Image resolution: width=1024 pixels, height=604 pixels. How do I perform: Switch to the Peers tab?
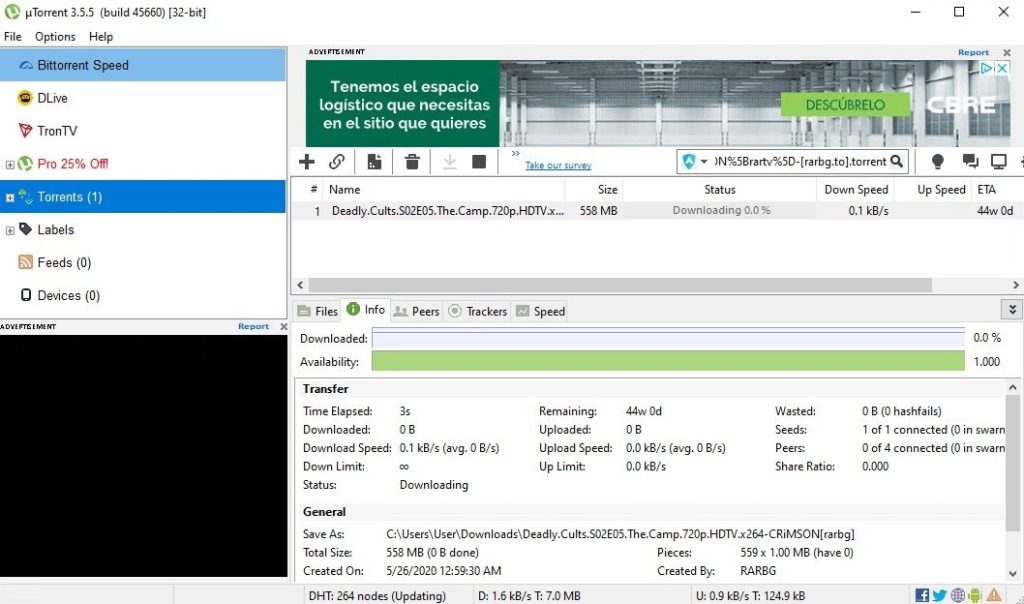click(x=416, y=311)
